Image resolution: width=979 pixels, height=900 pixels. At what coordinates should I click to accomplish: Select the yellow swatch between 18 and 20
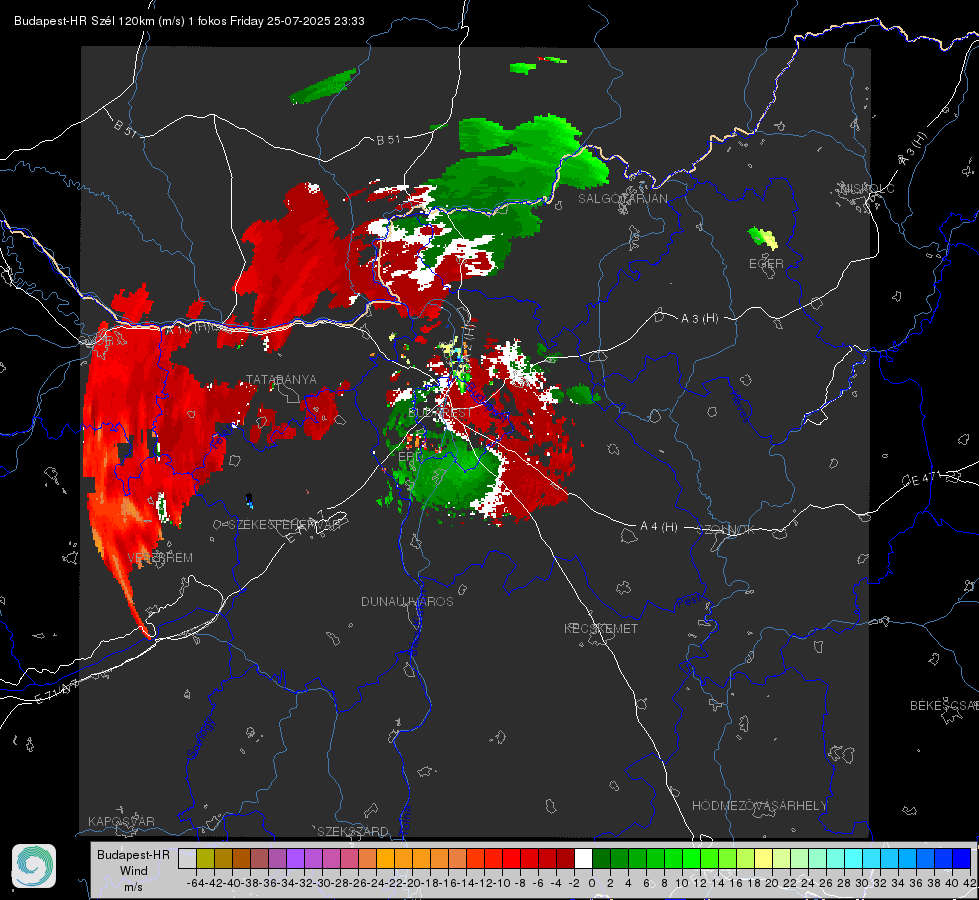pos(763,858)
